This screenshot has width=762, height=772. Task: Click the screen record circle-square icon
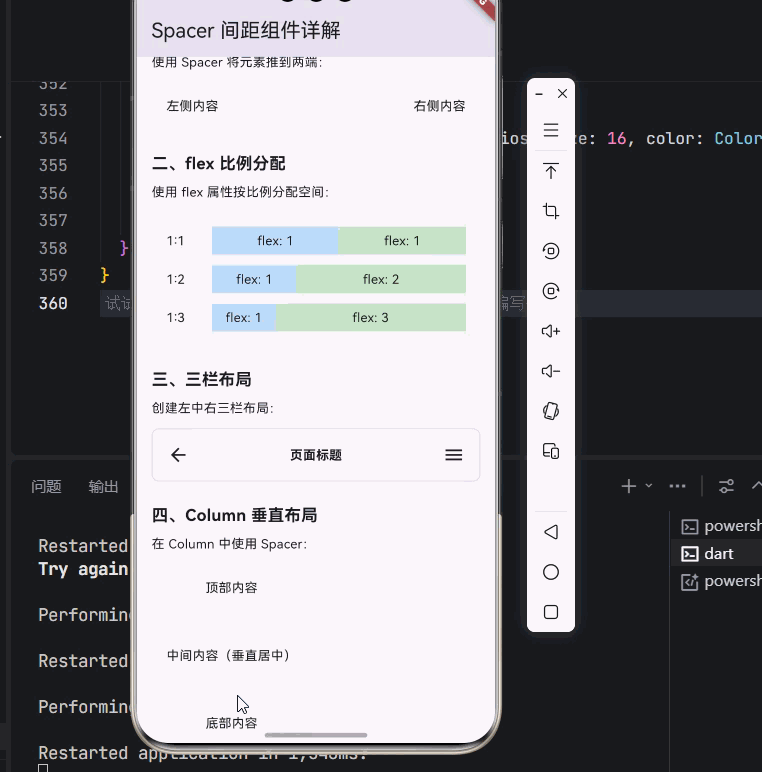point(551,251)
